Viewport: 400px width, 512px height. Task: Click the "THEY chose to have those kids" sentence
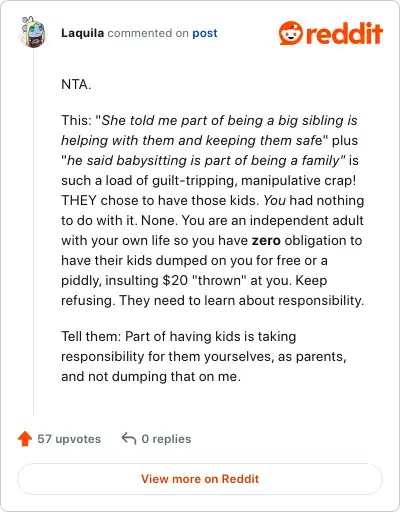pyautogui.click(x=160, y=200)
